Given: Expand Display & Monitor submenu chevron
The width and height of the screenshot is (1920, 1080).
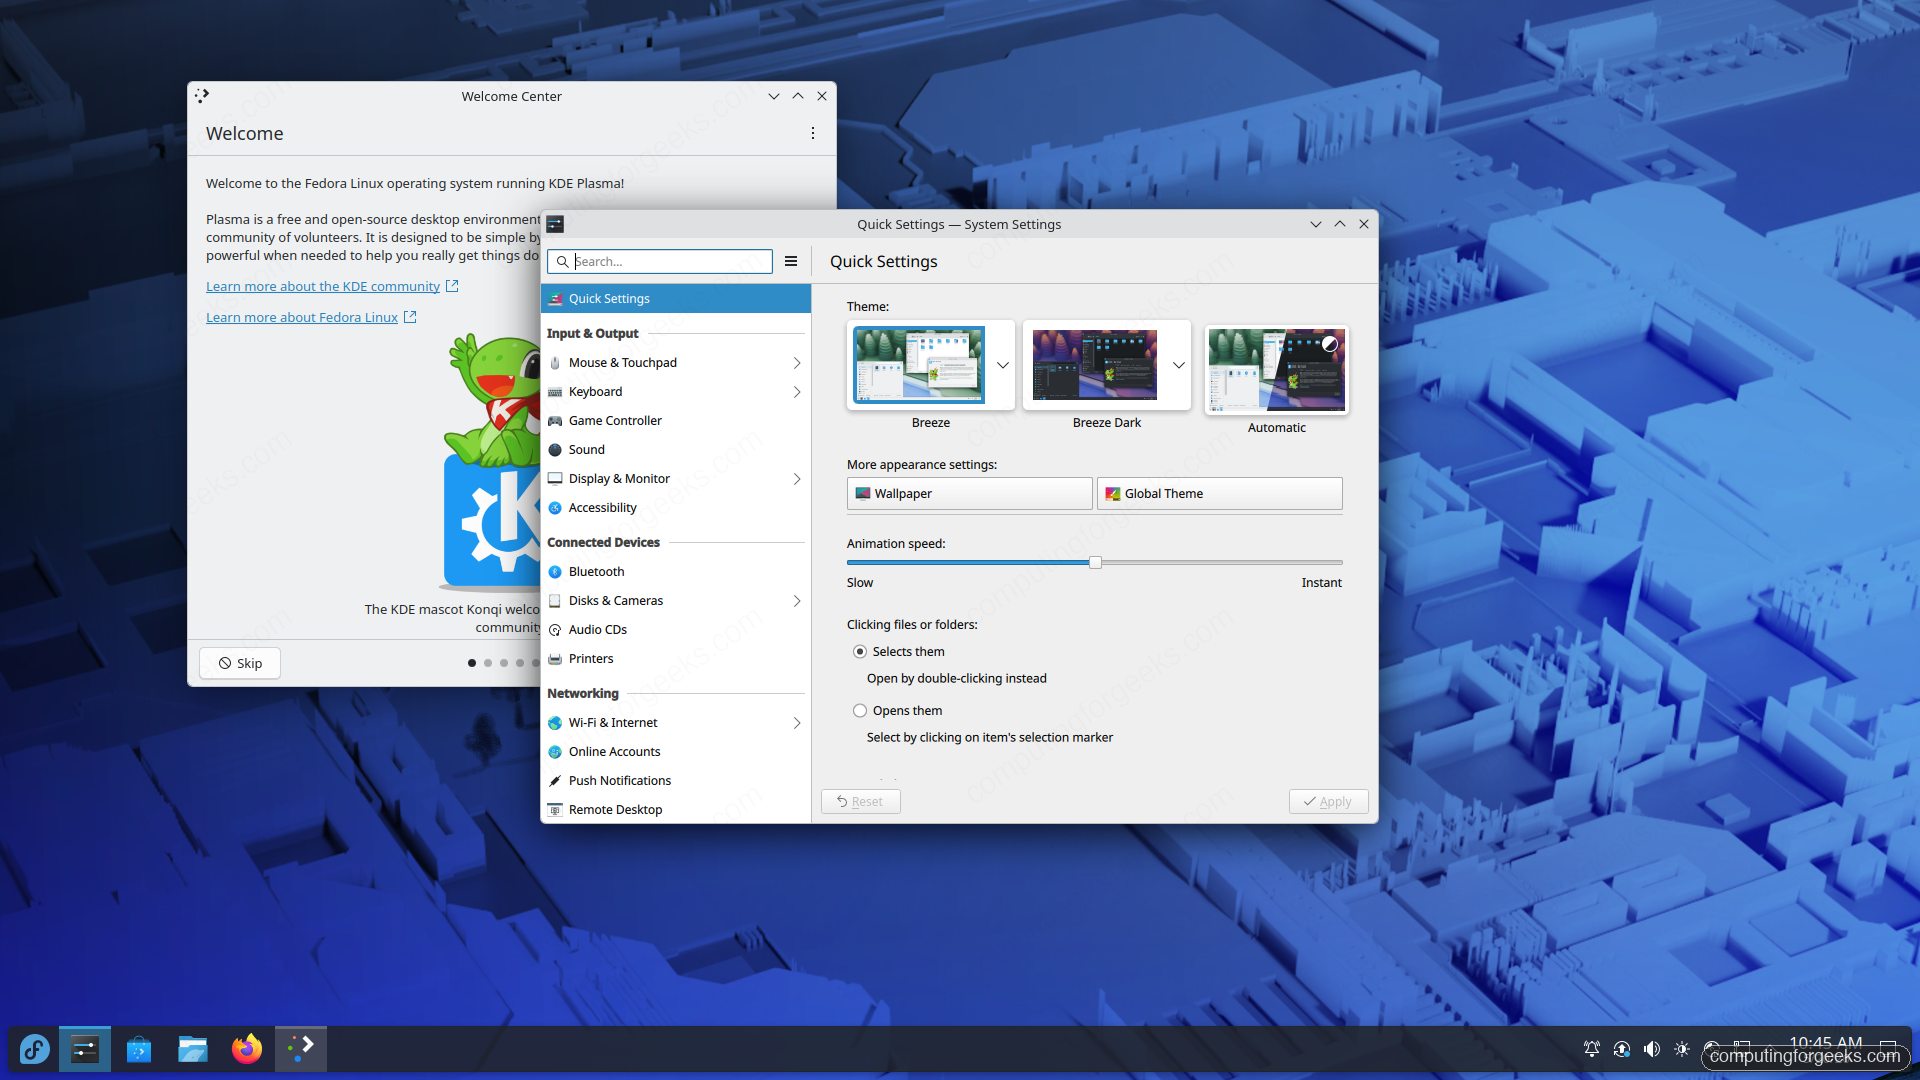Looking at the screenshot, I should 797,479.
